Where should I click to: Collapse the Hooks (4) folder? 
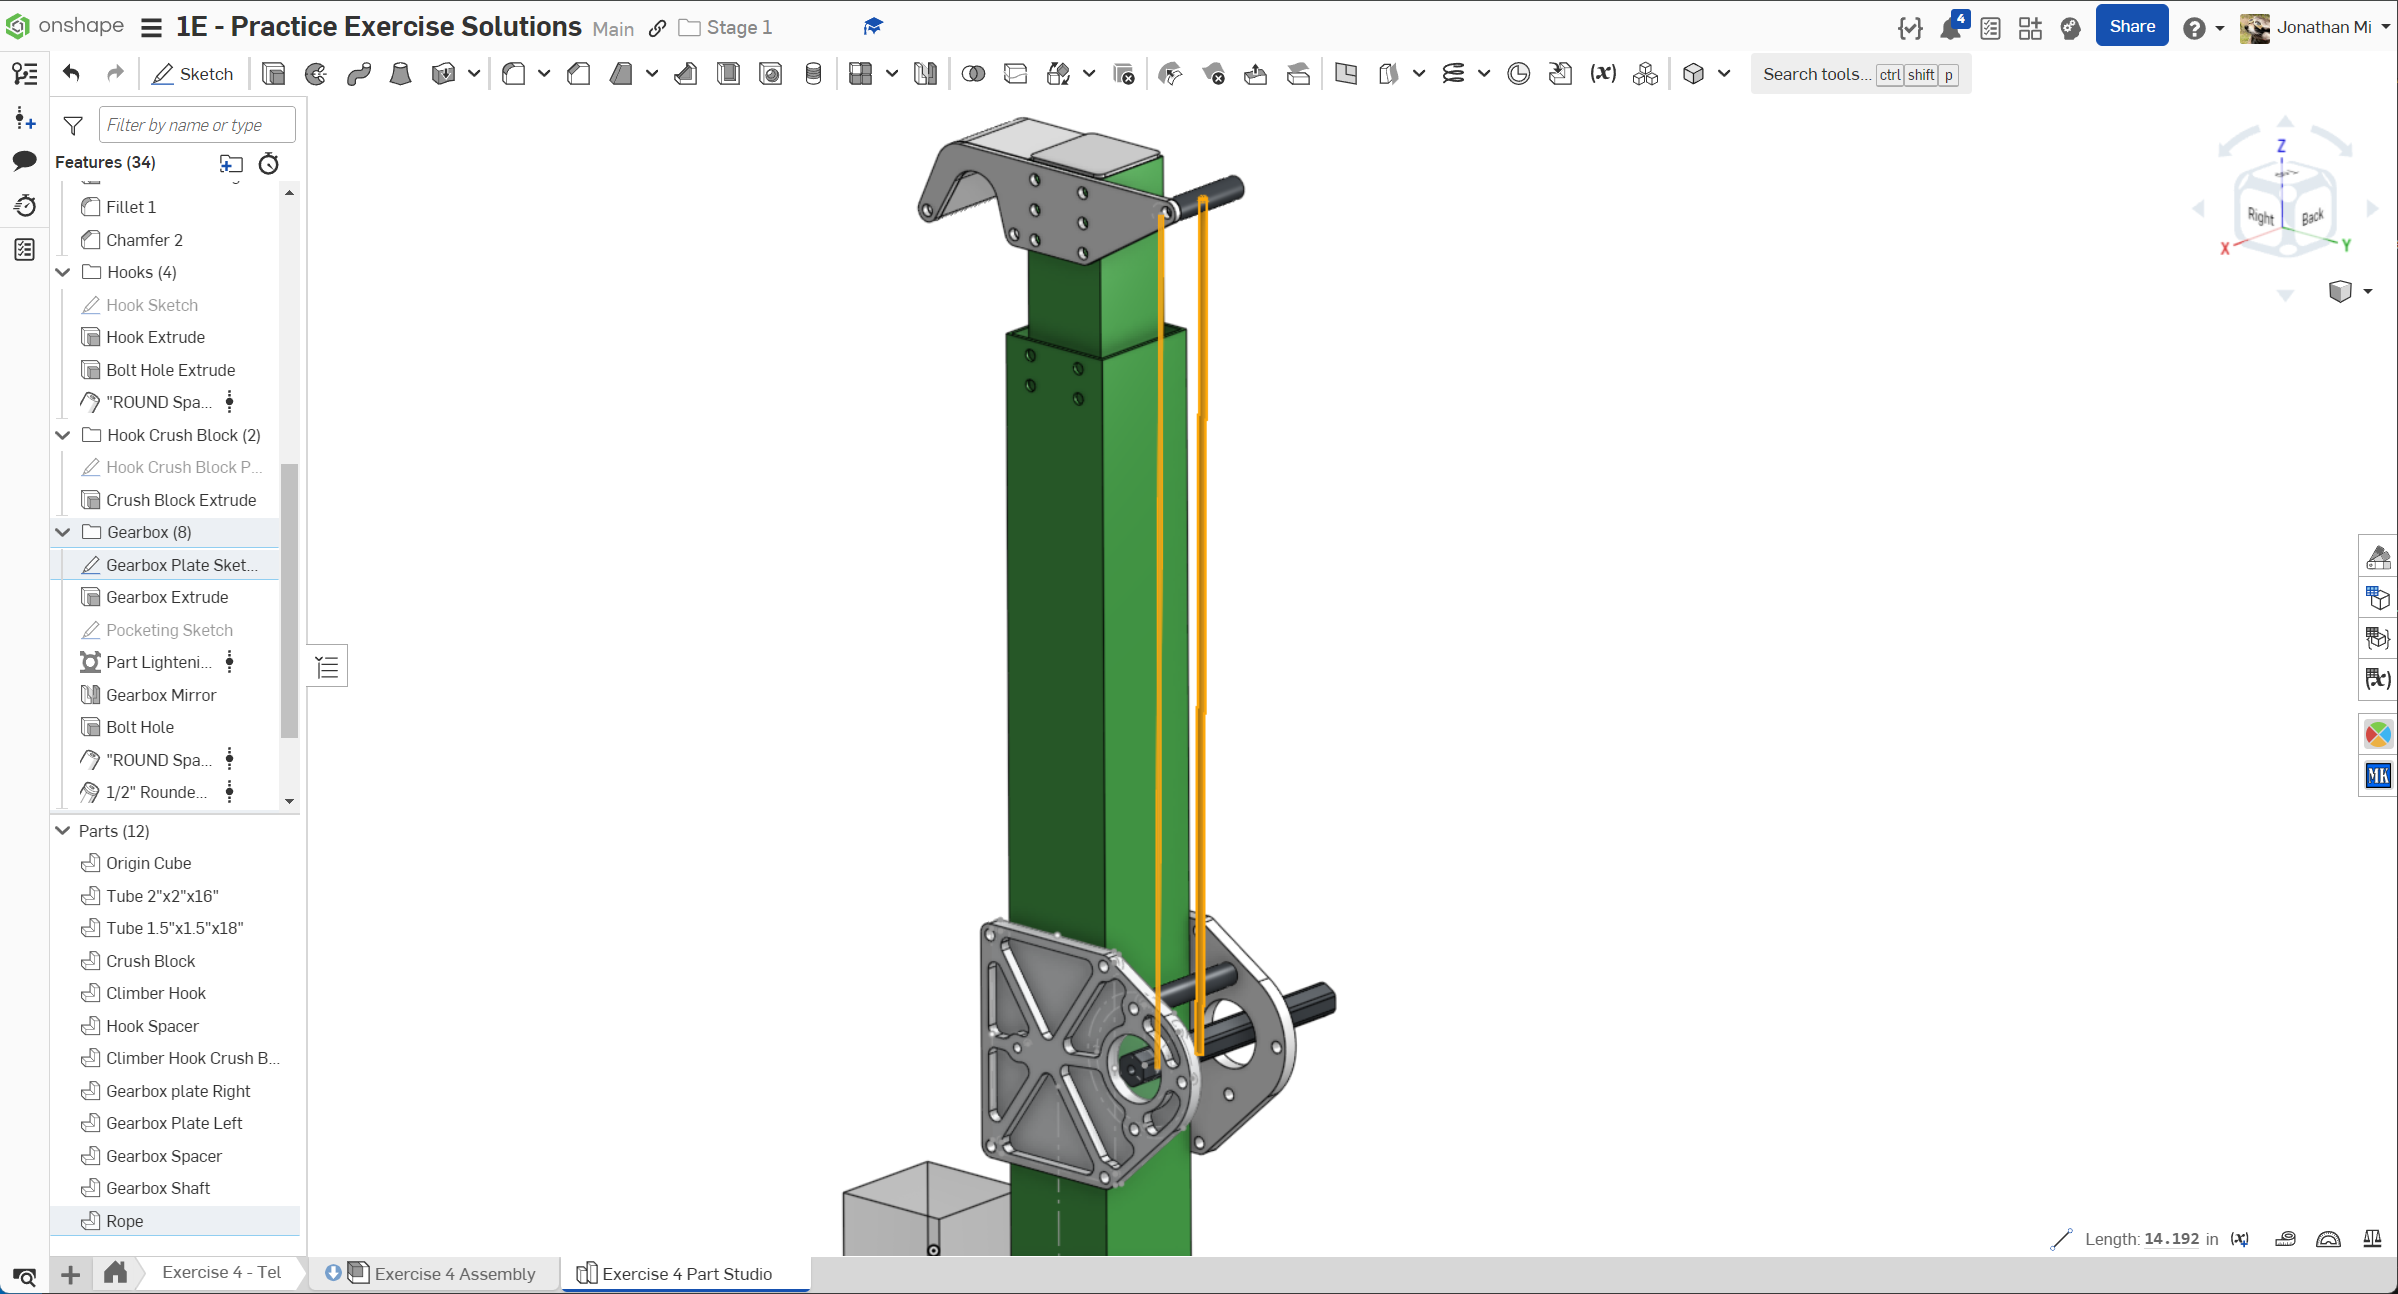tap(63, 272)
